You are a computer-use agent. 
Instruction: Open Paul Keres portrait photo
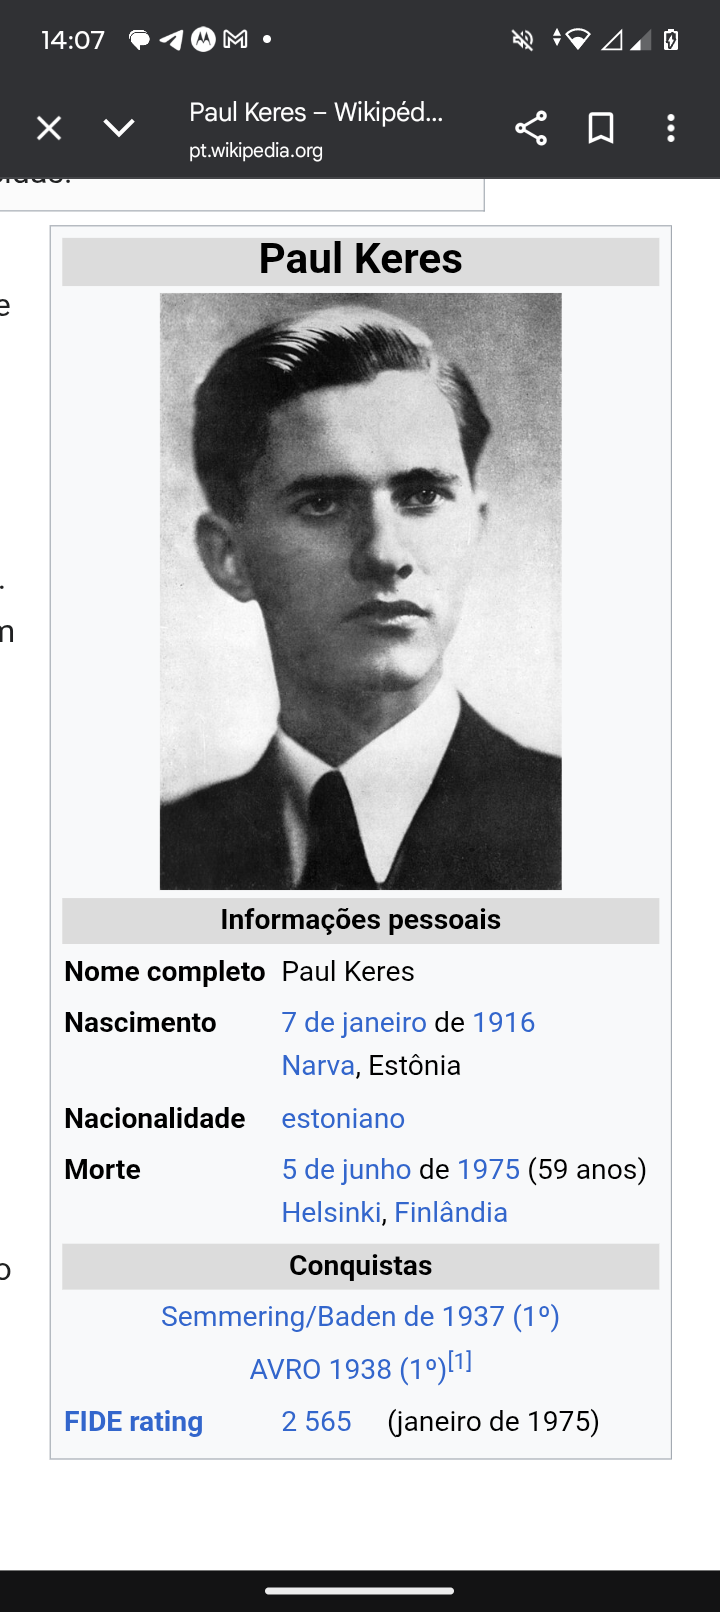tap(361, 591)
